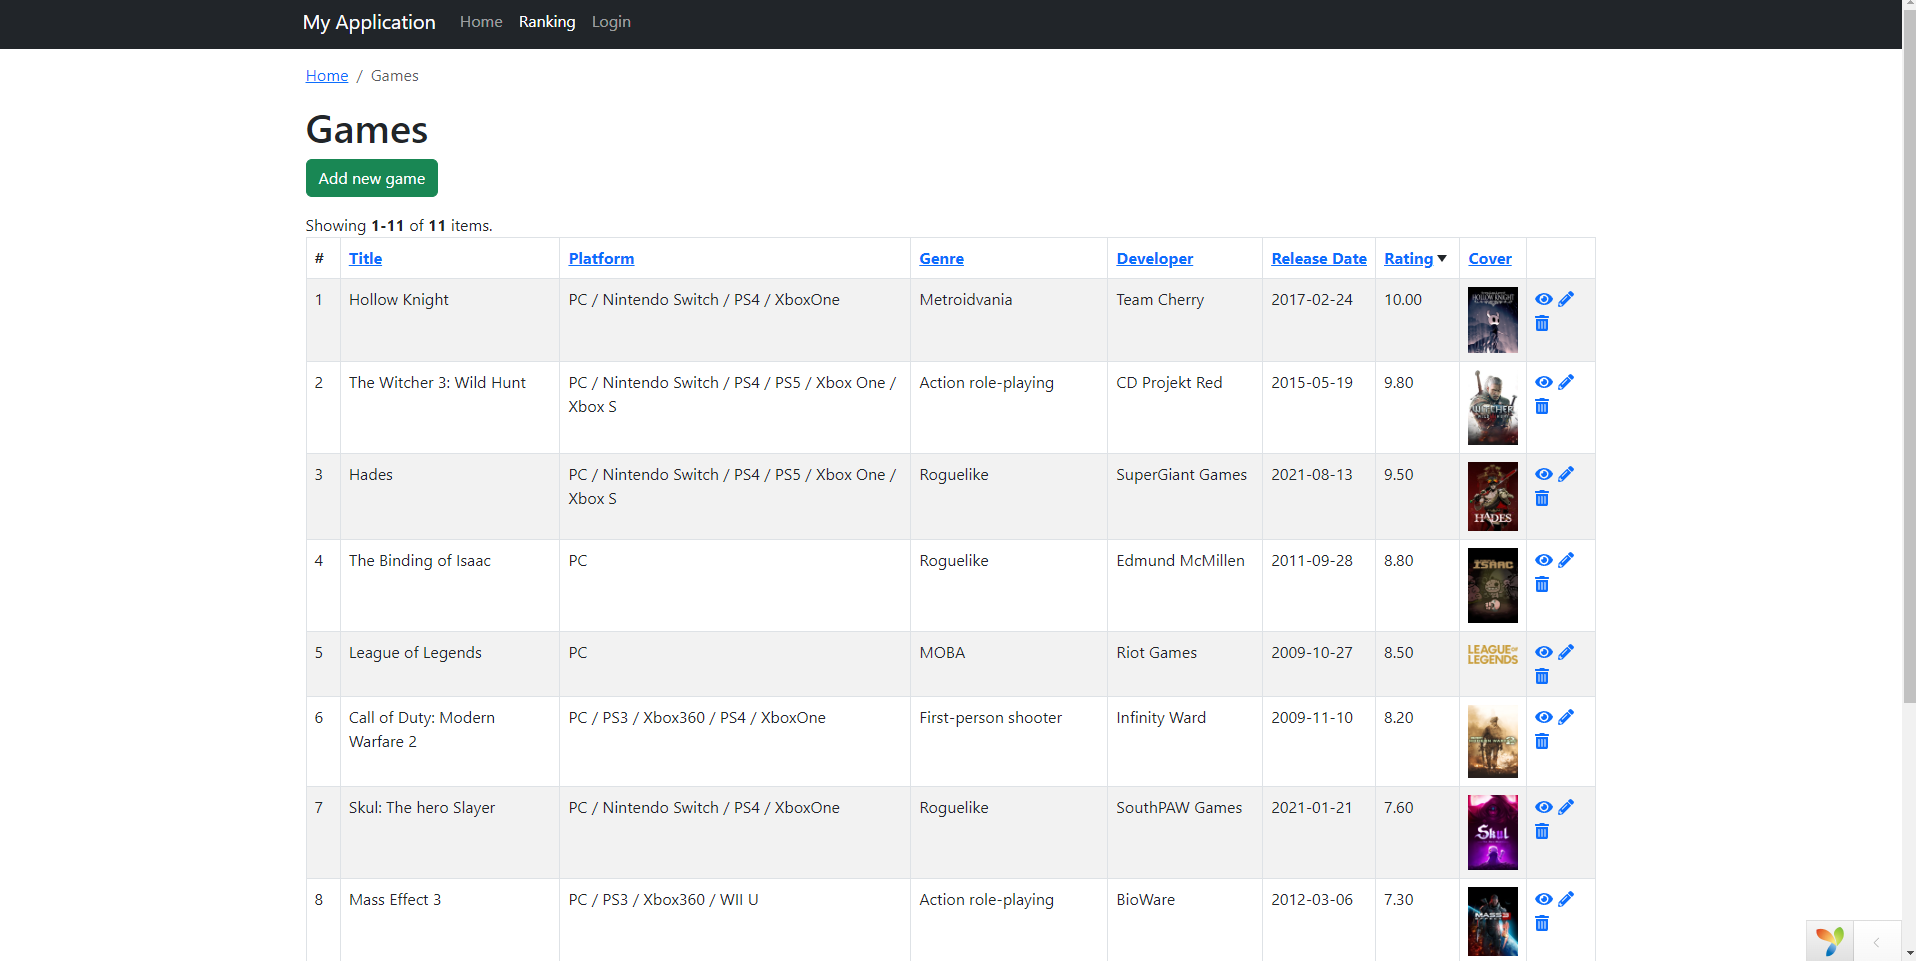This screenshot has height=961, width=1916.
Task: Edit Skul: The hero Slayer entry
Action: 1566,807
